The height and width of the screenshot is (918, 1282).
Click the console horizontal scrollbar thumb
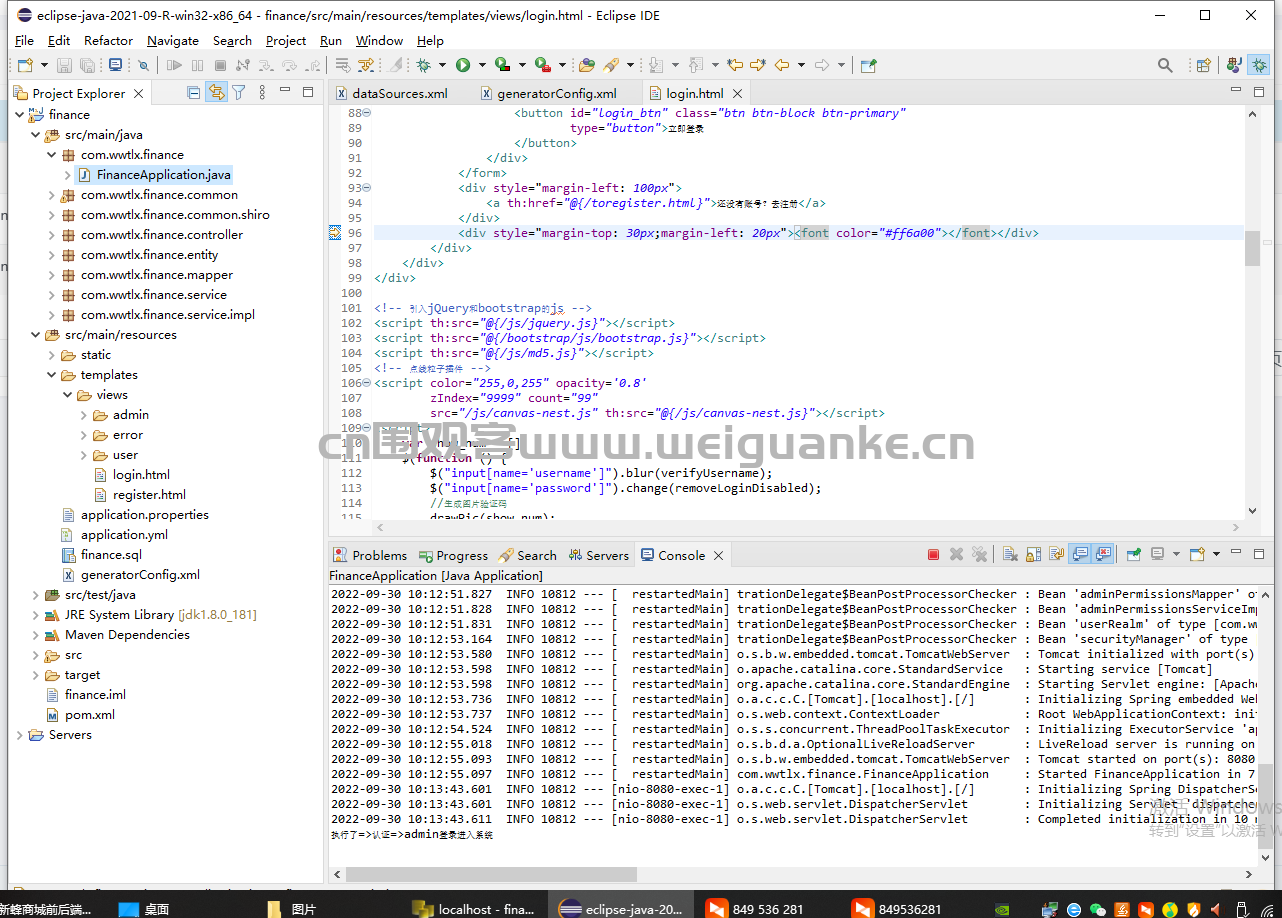pyautogui.click(x=489, y=874)
